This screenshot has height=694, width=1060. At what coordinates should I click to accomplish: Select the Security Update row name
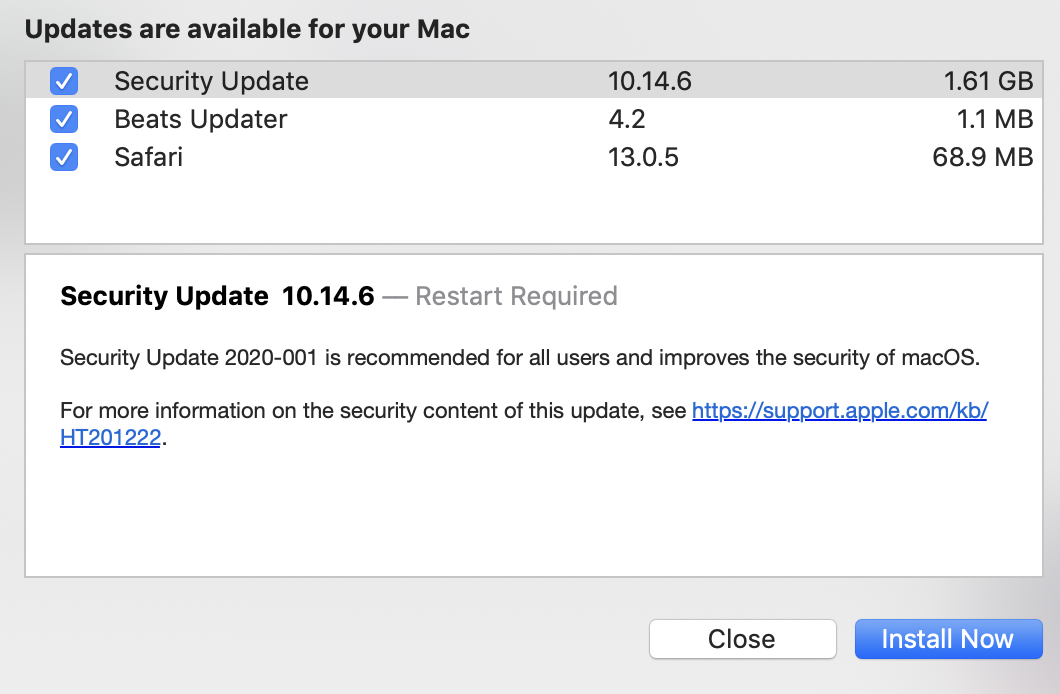(211, 81)
